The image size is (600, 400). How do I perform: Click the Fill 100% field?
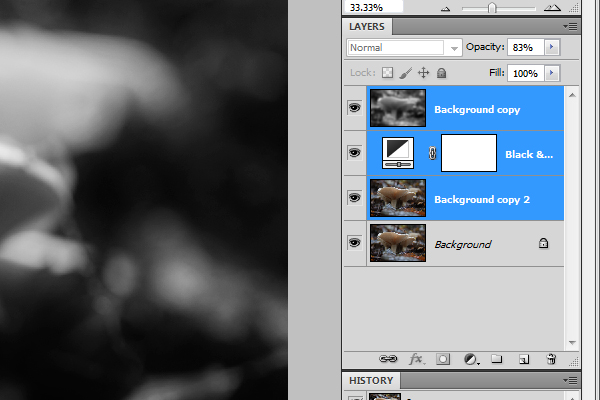525,73
